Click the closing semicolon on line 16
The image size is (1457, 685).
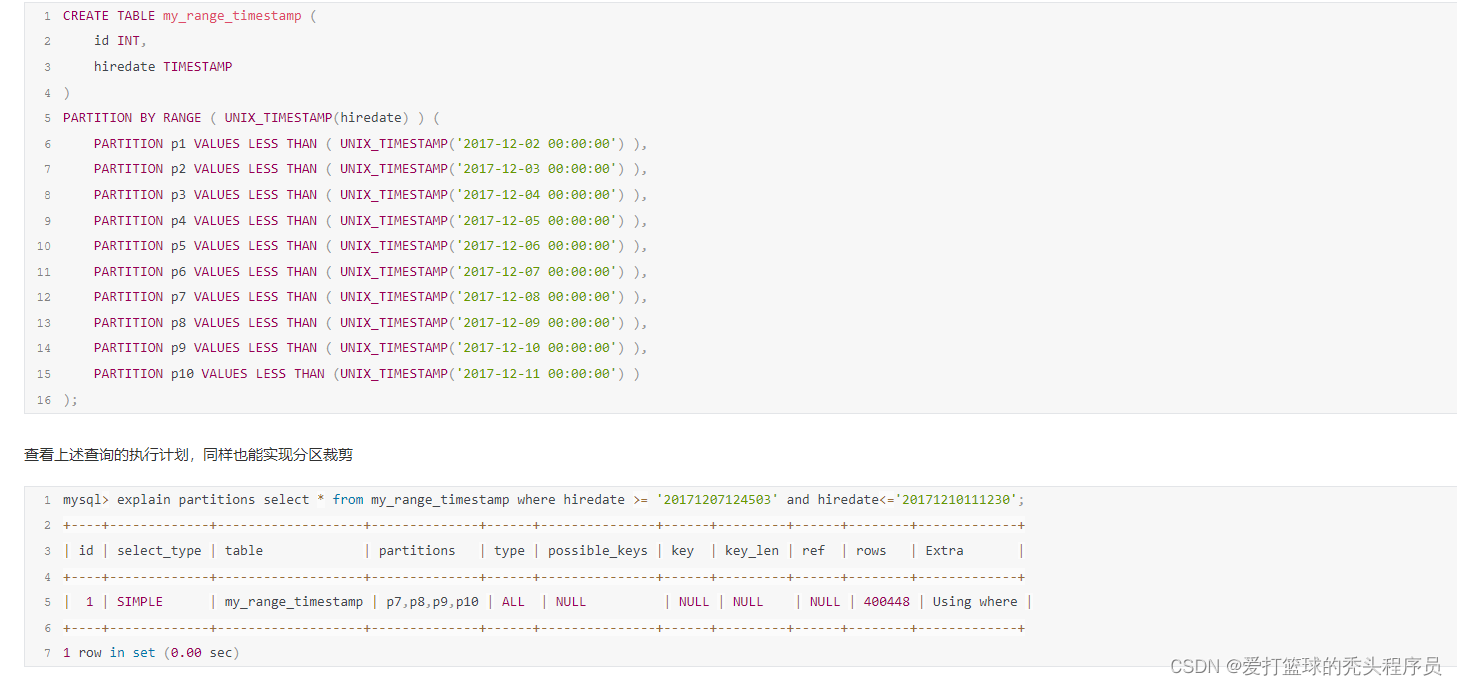(72, 399)
